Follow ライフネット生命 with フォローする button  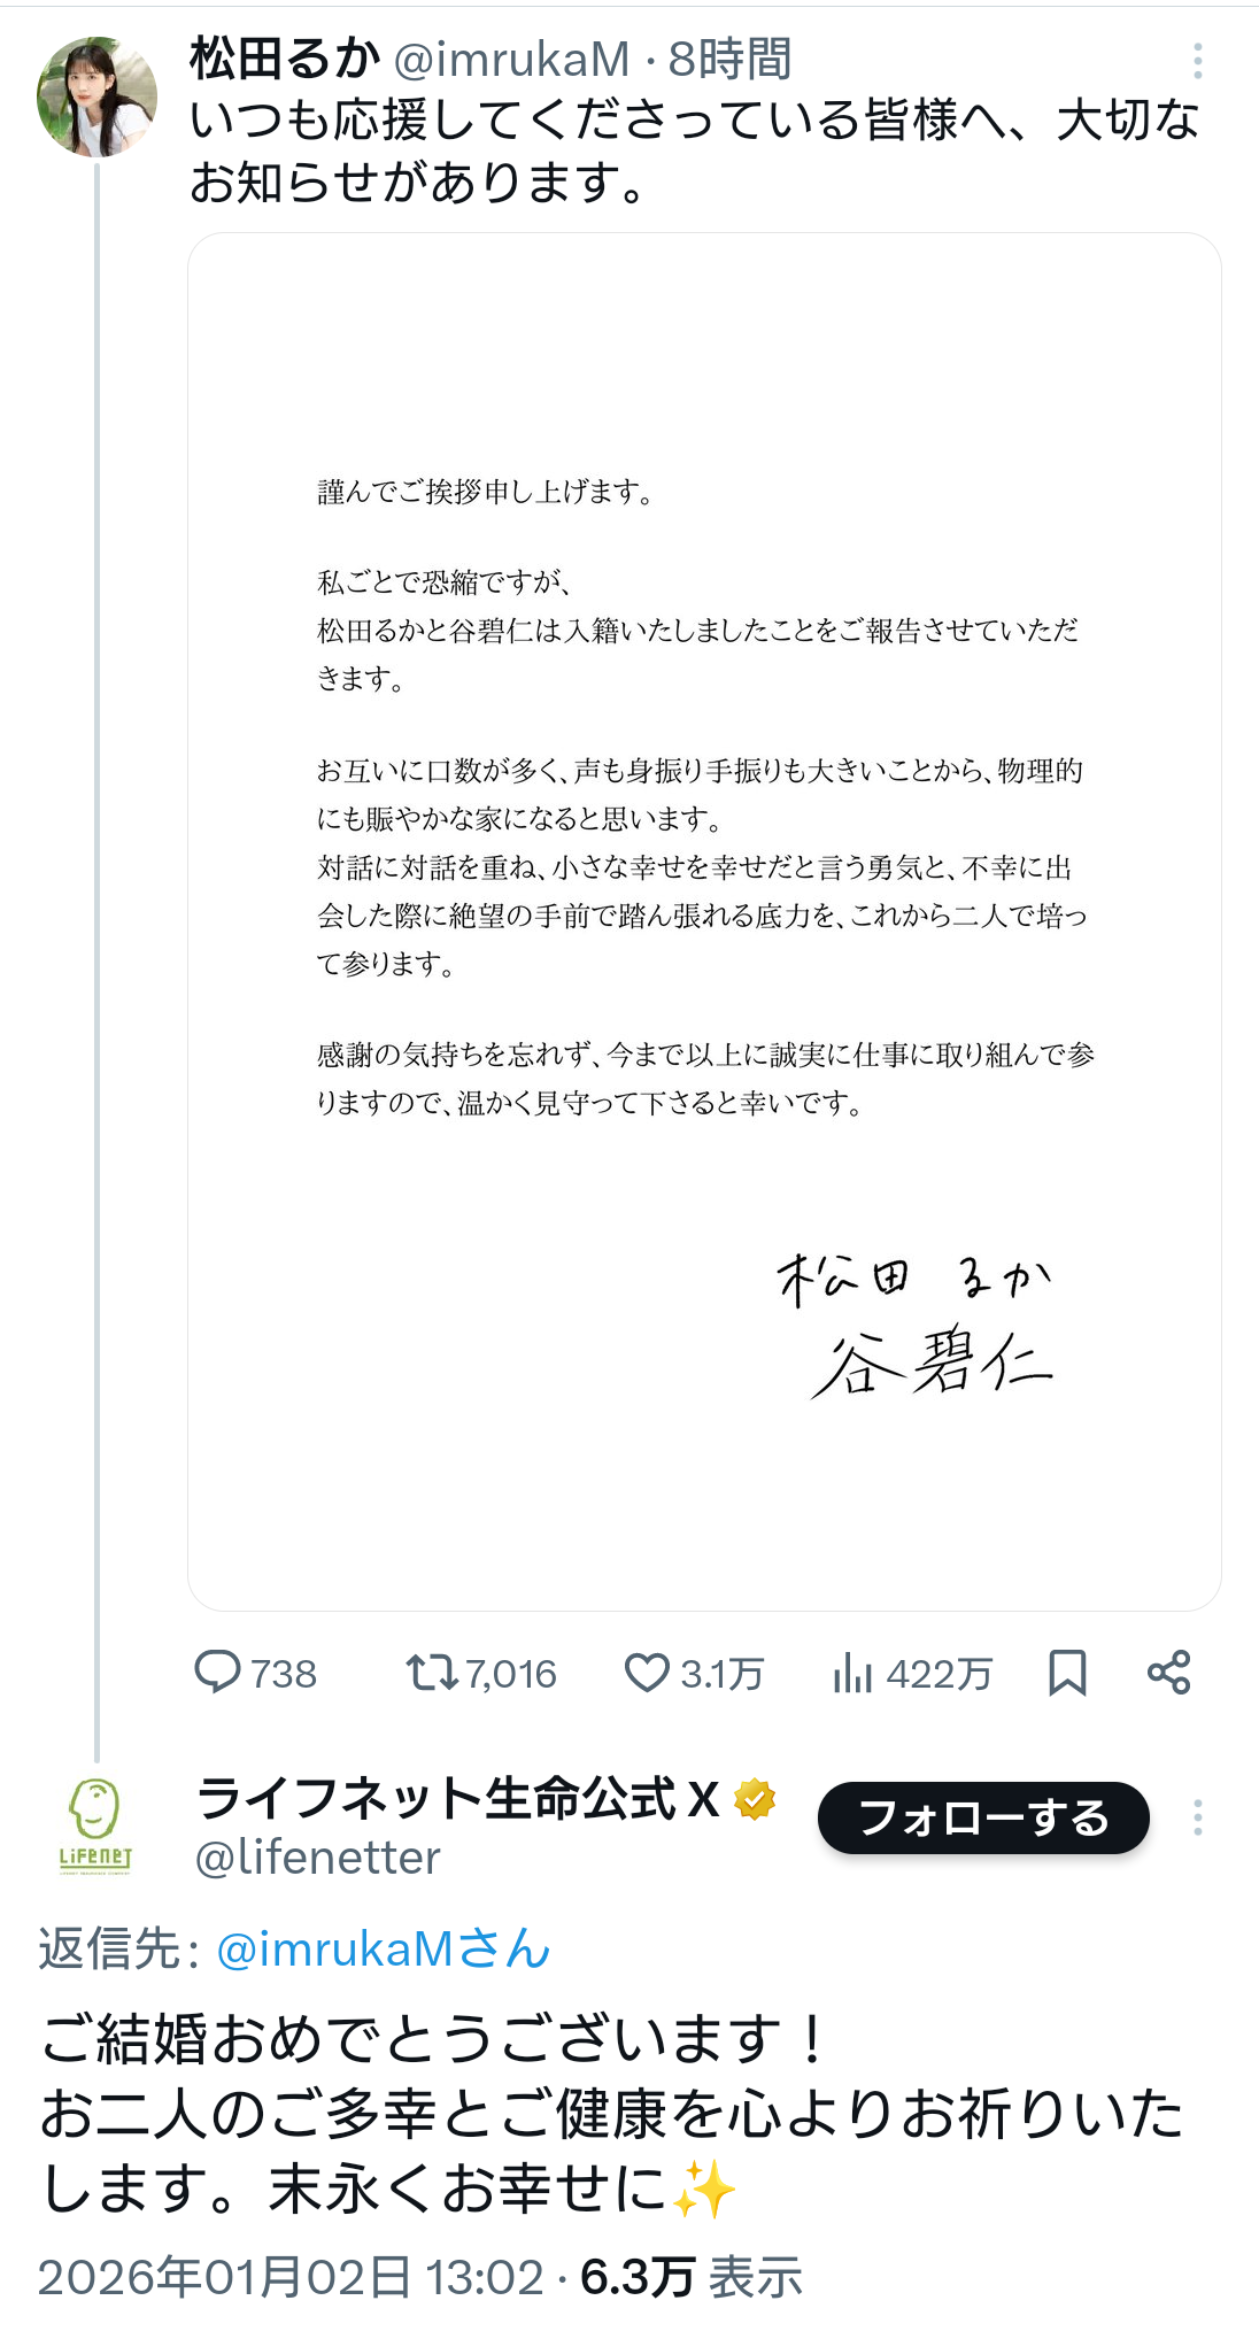[983, 1817]
